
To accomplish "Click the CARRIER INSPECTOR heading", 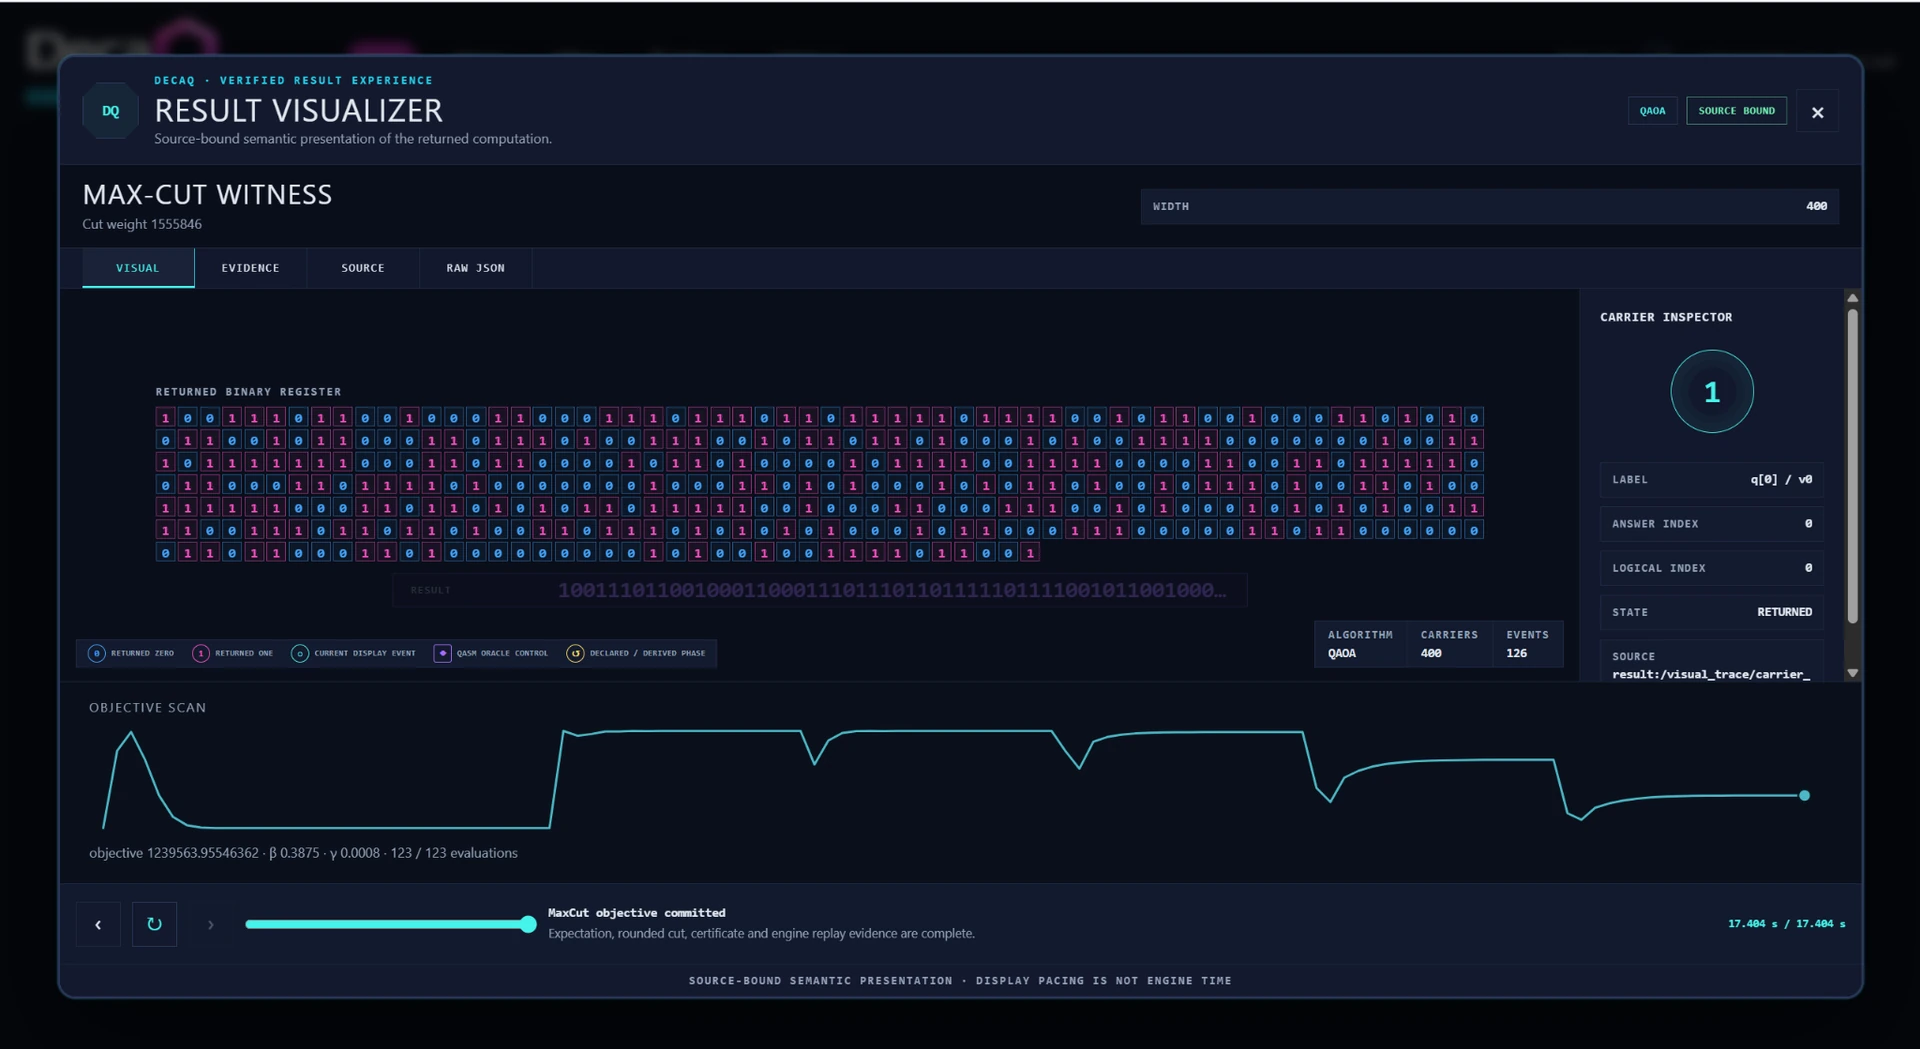I will click(1666, 317).
